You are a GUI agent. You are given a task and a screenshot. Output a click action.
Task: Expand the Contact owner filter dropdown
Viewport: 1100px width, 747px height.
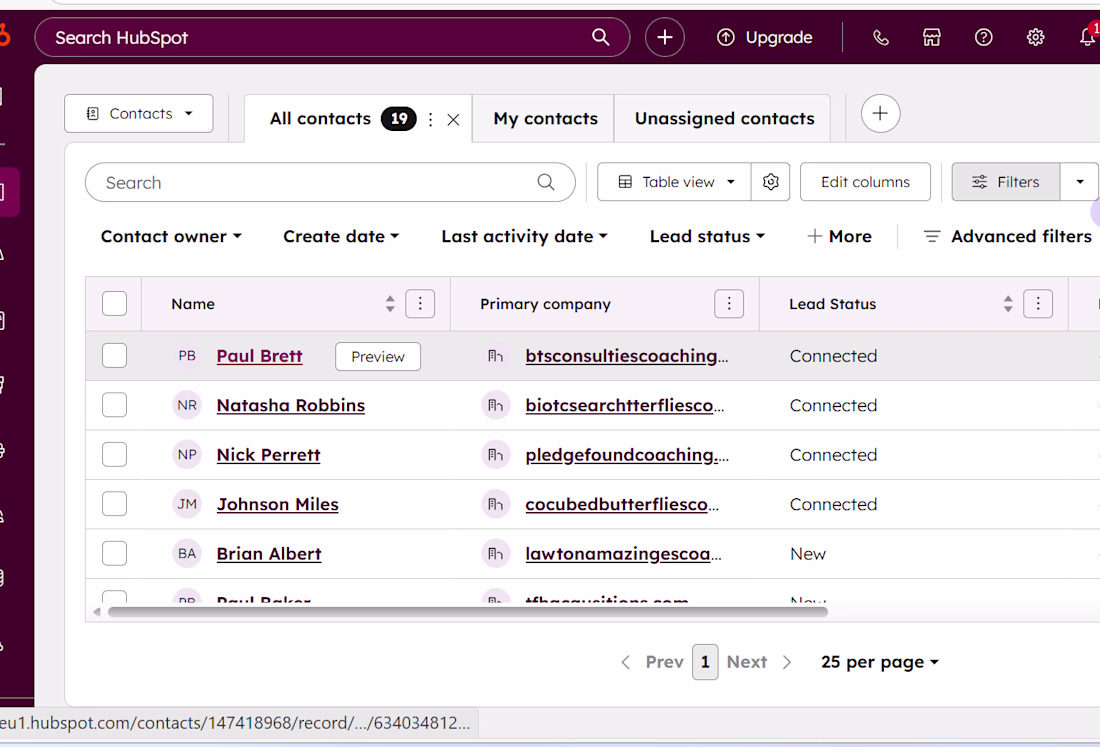pyautogui.click(x=171, y=237)
